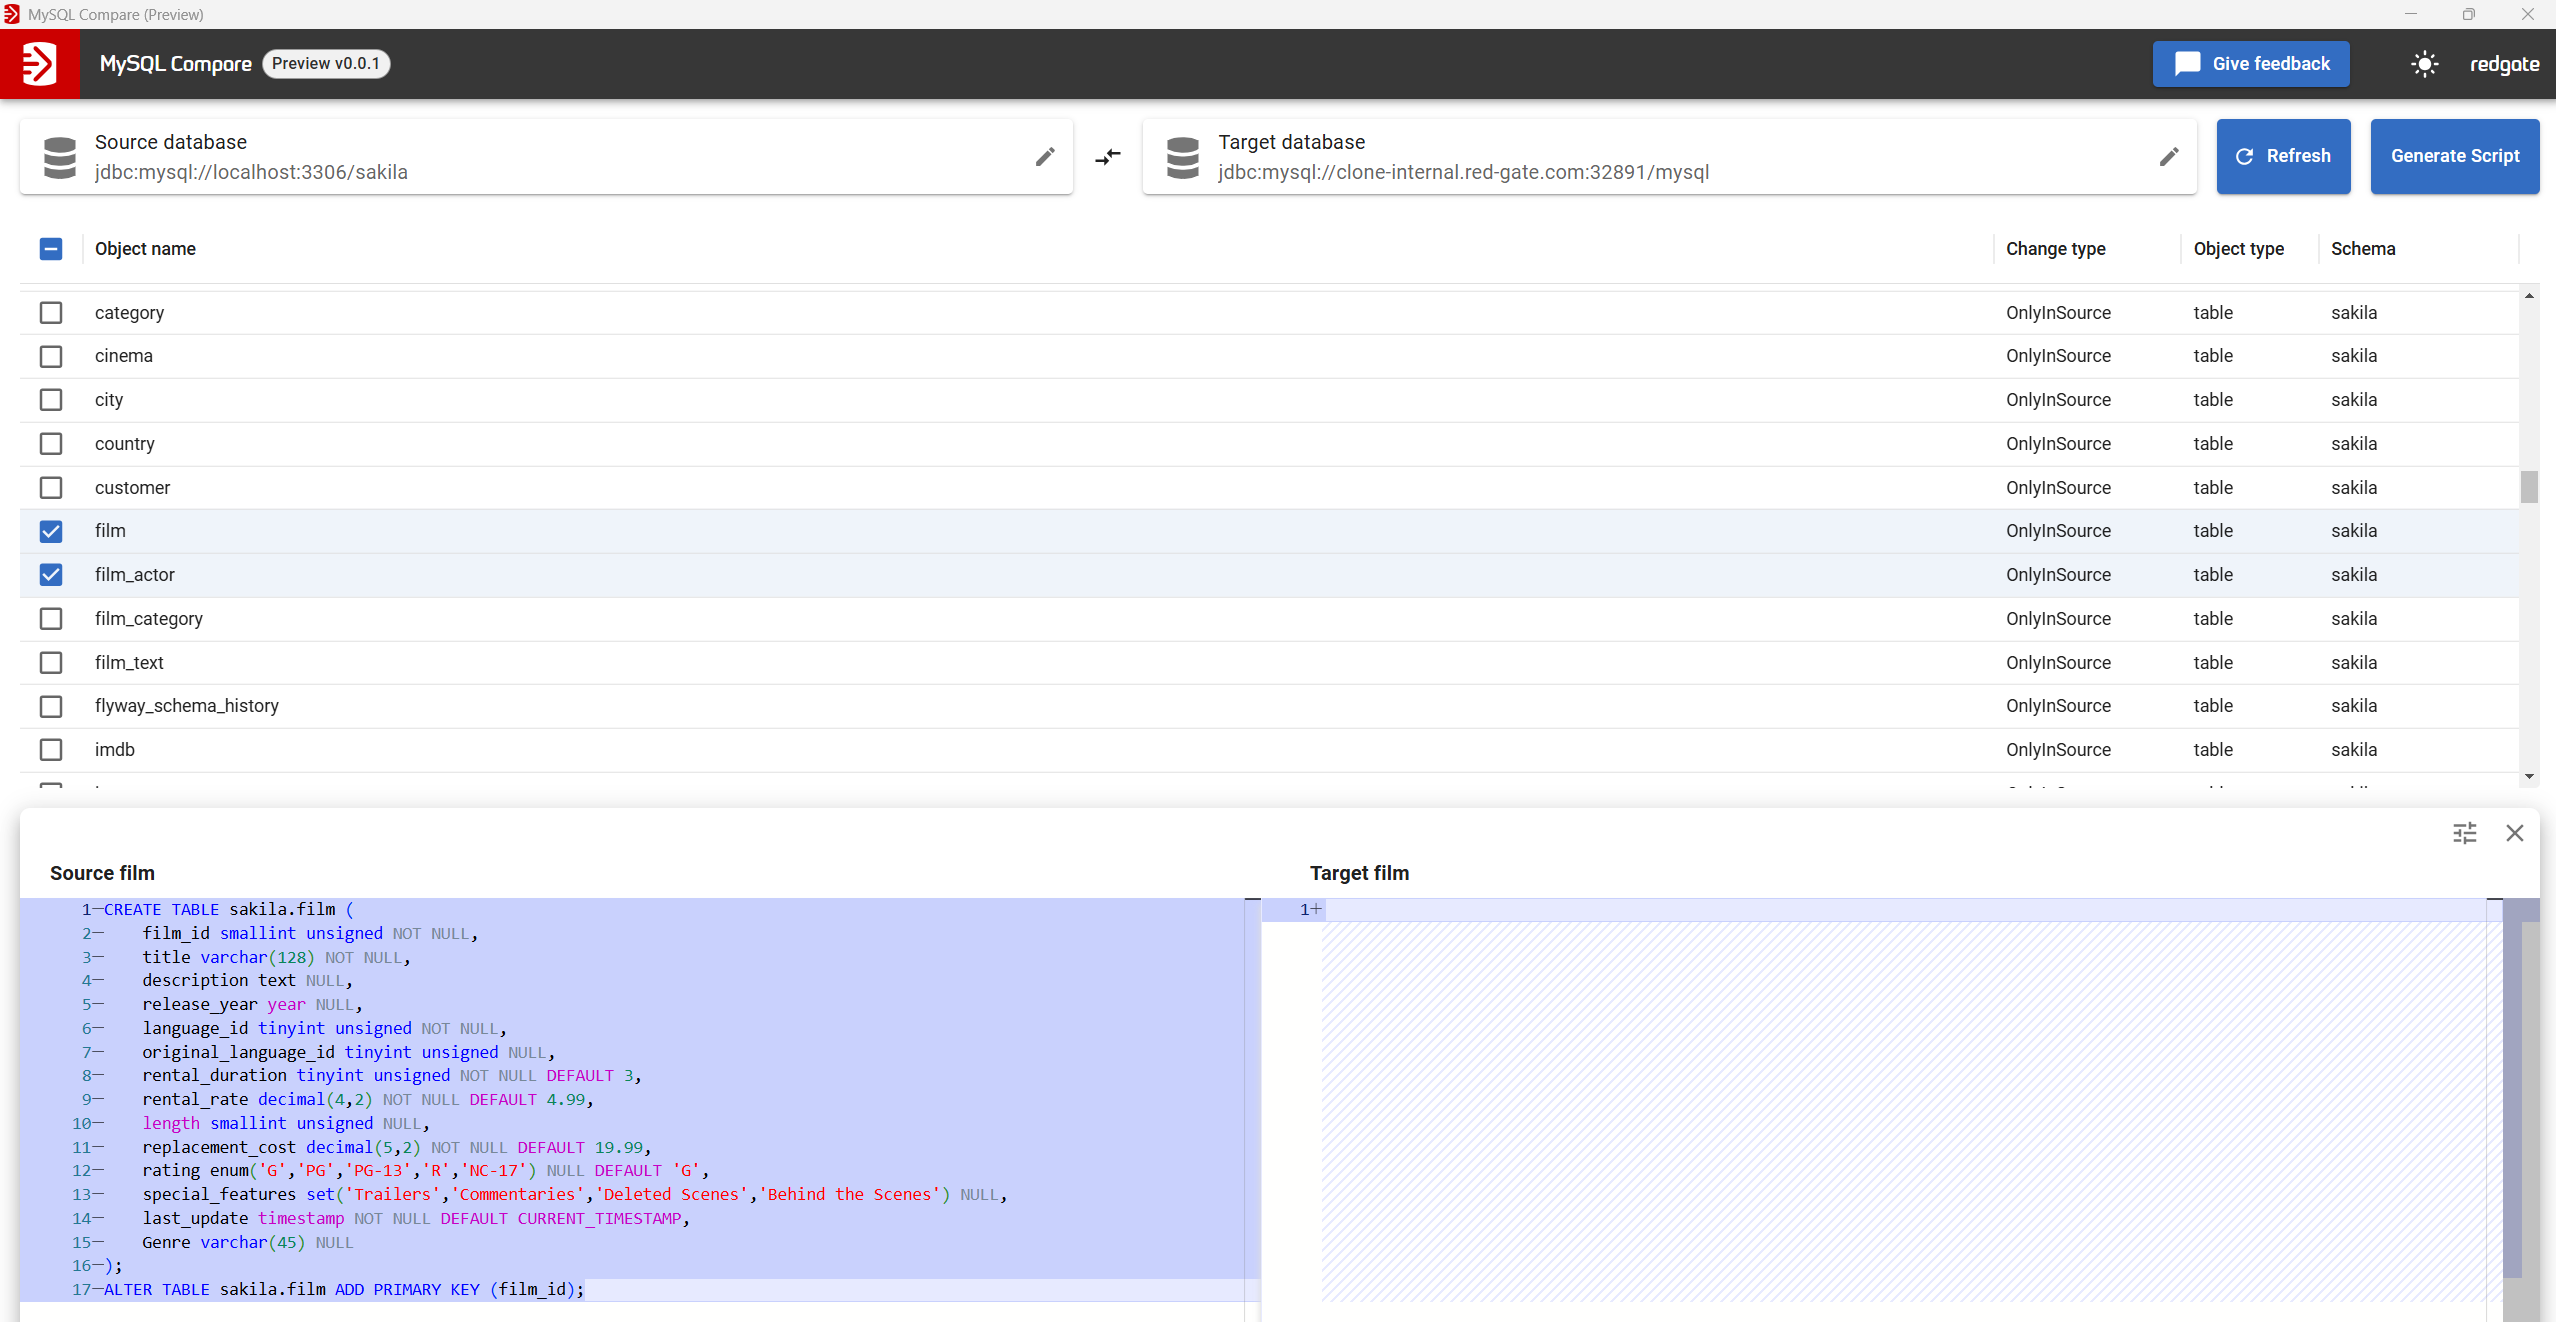Click the Target database cylinder icon
2556x1322 pixels.
[1183, 157]
